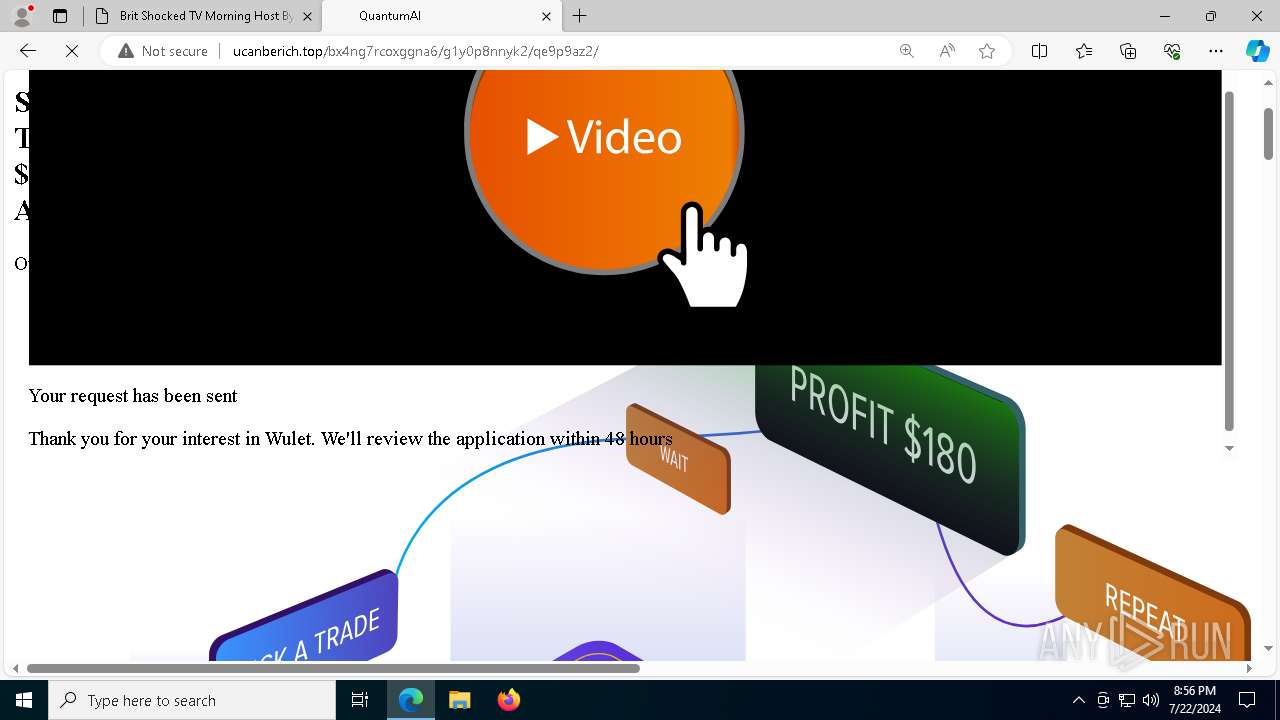The width and height of the screenshot is (1280, 720).
Task: Click the horizontal scroll-right arrow
Action: (1248, 668)
